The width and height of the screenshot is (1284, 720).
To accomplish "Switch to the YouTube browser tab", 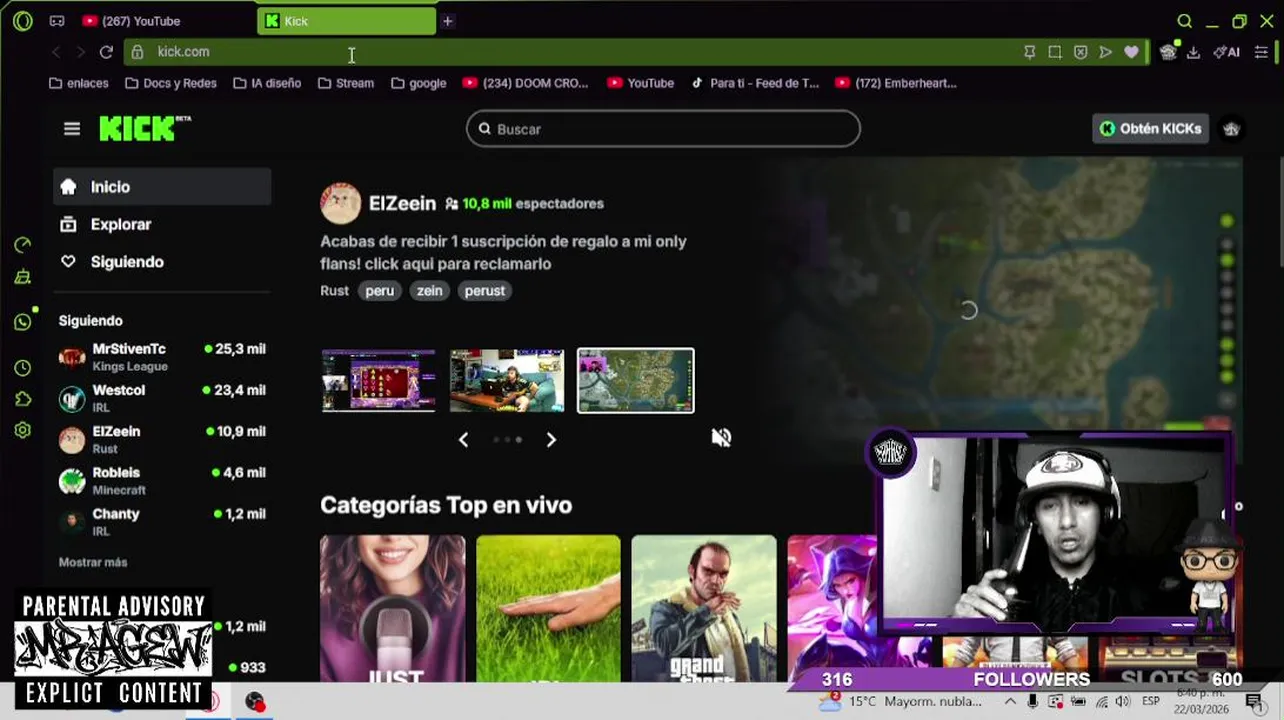I will pyautogui.click(x=165, y=21).
